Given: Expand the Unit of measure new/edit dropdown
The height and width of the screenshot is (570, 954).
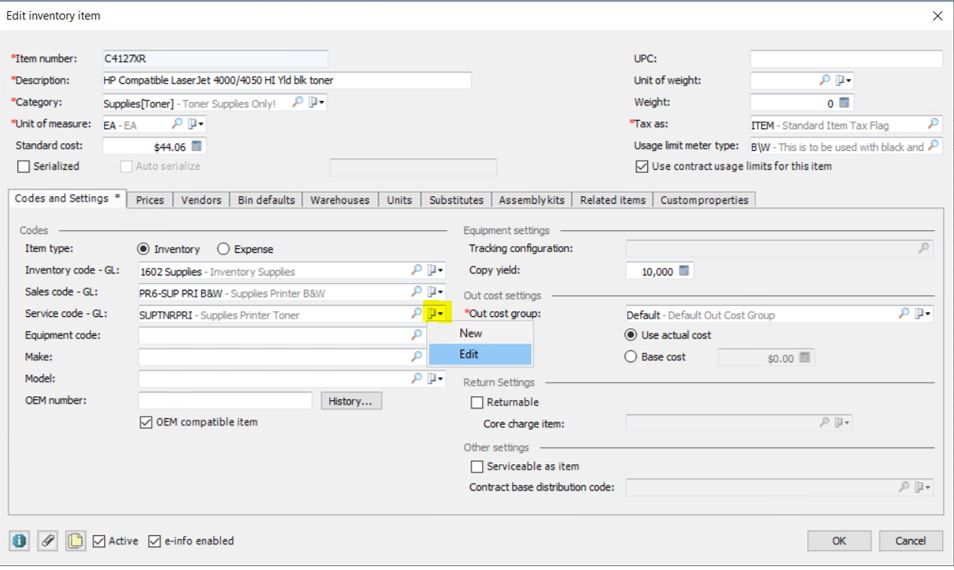Looking at the screenshot, I should pyautogui.click(x=195, y=124).
